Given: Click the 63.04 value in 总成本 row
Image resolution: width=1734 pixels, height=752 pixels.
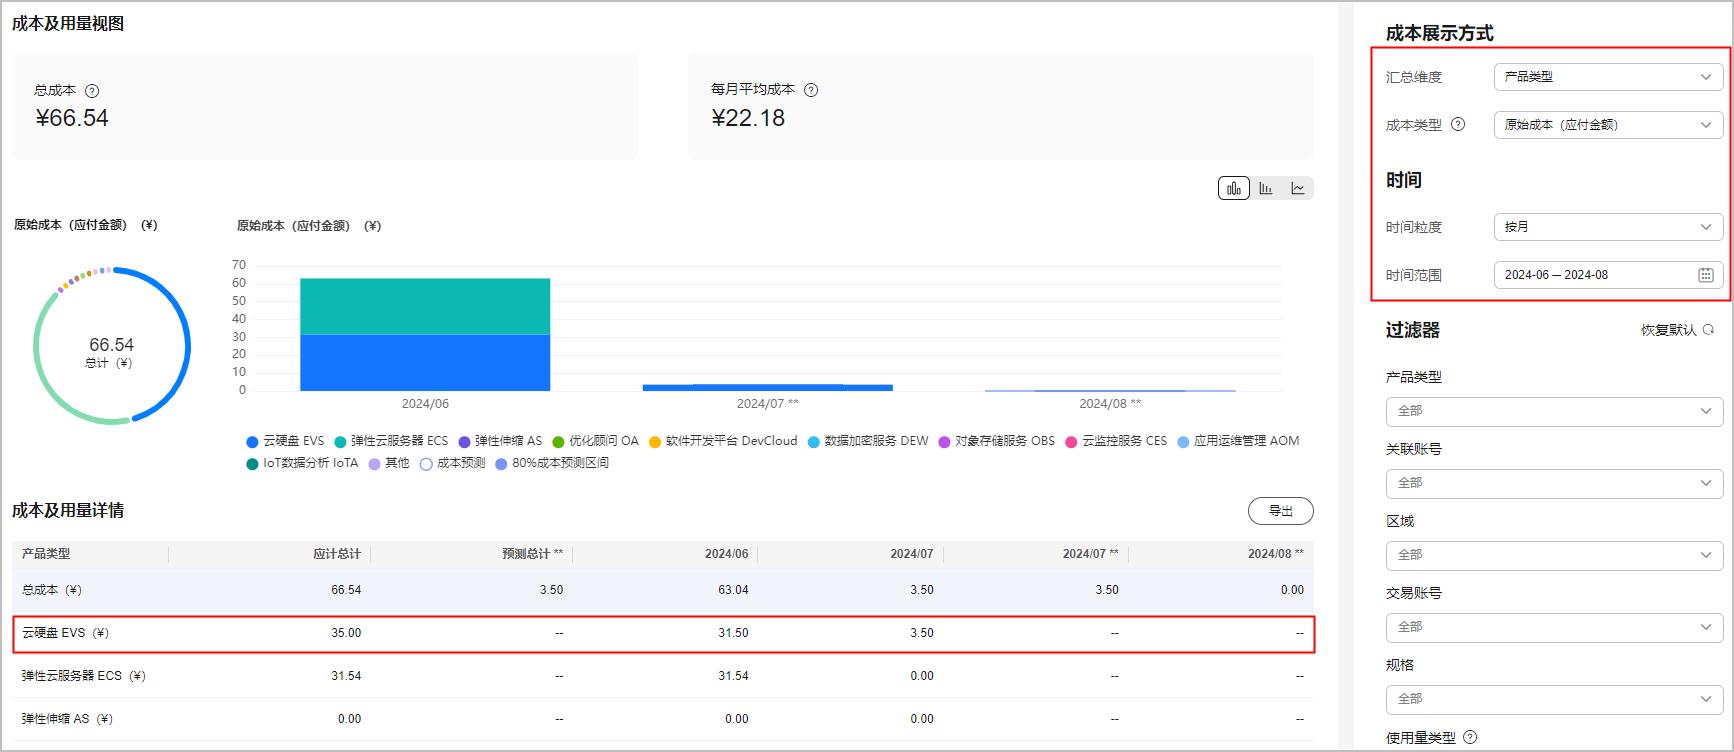Looking at the screenshot, I should 733,590.
